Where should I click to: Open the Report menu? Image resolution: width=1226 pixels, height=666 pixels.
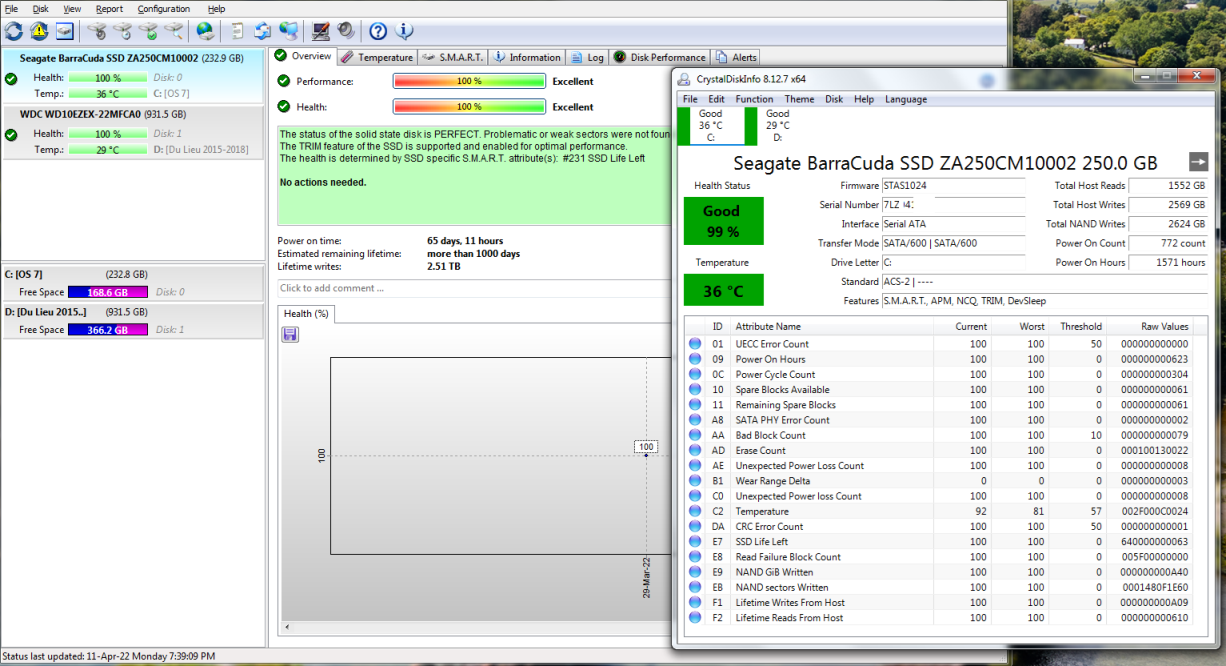tap(109, 8)
